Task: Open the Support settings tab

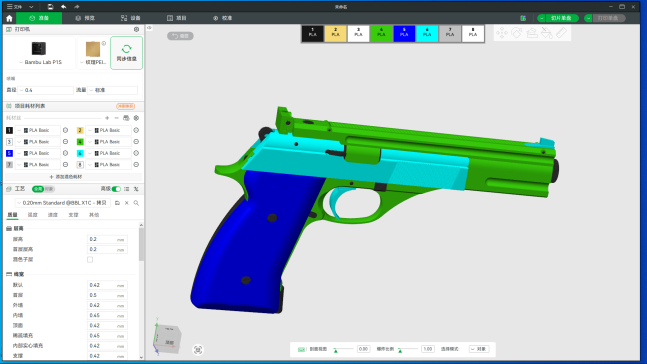Action: (73, 215)
